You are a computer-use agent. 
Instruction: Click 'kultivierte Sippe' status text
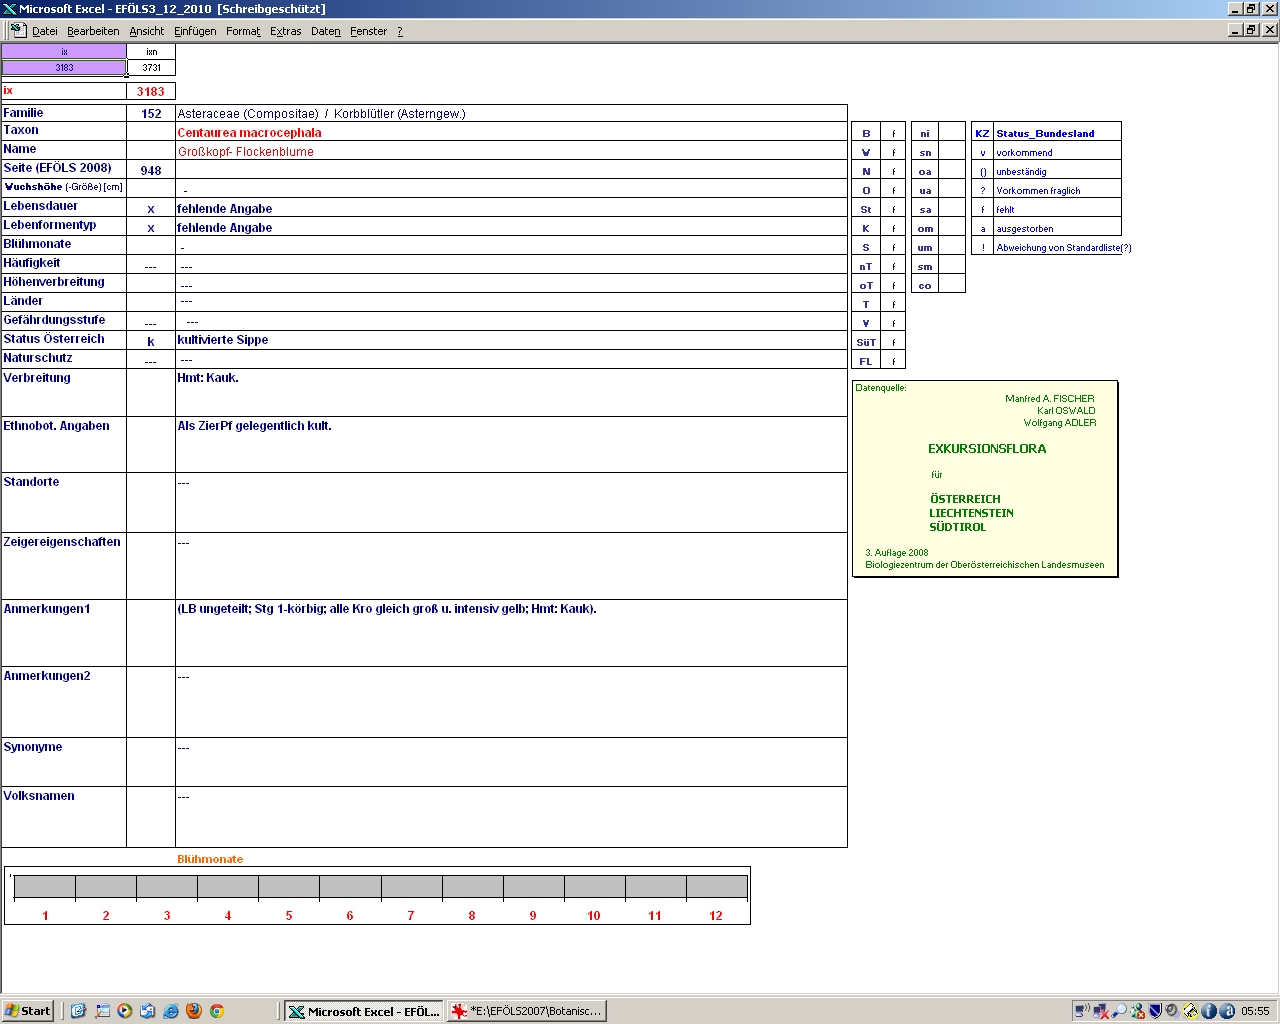tap(223, 340)
